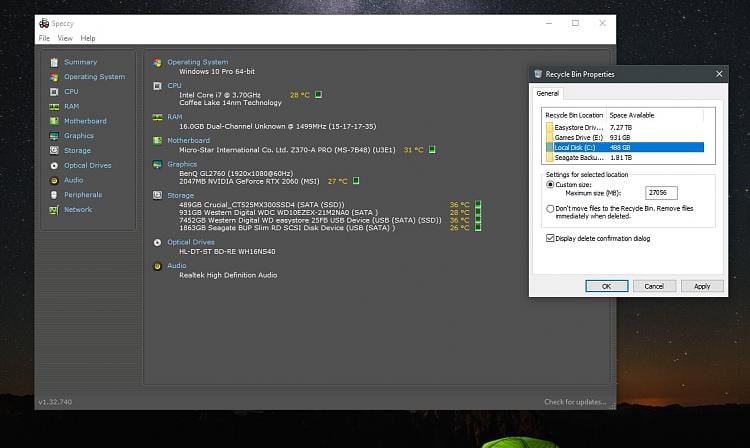Select the Custom size radio button

tap(550, 185)
